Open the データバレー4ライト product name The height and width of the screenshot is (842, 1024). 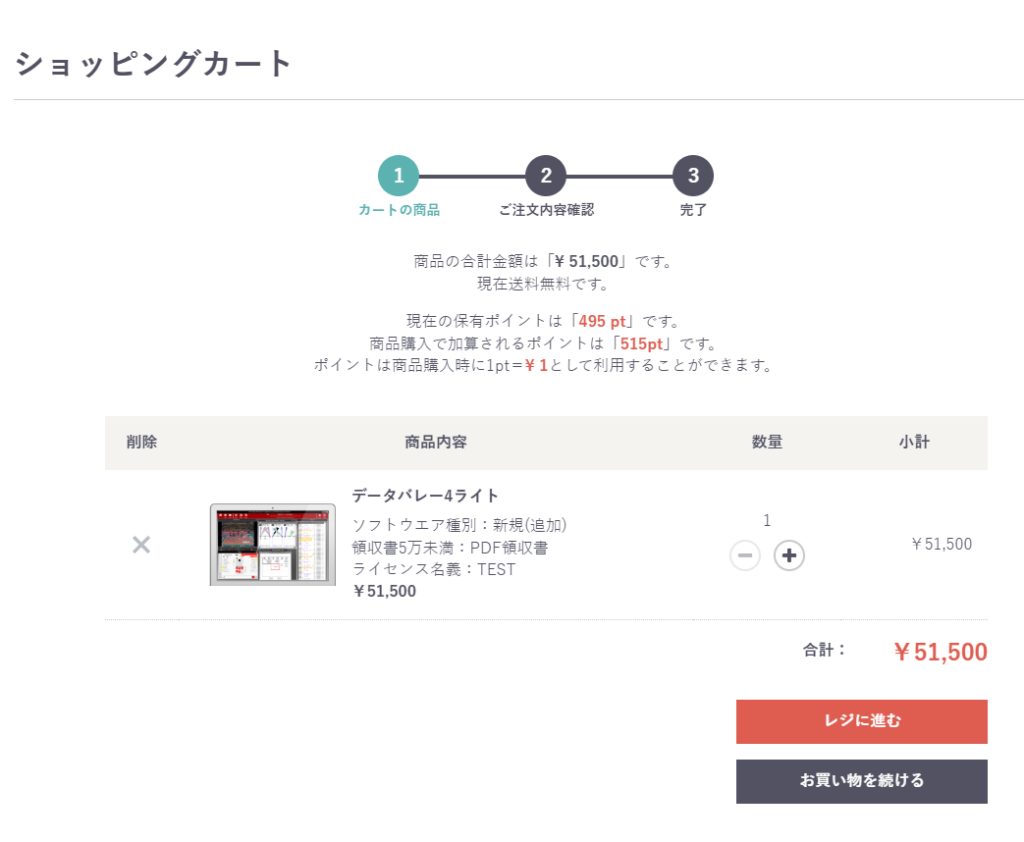pos(425,495)
